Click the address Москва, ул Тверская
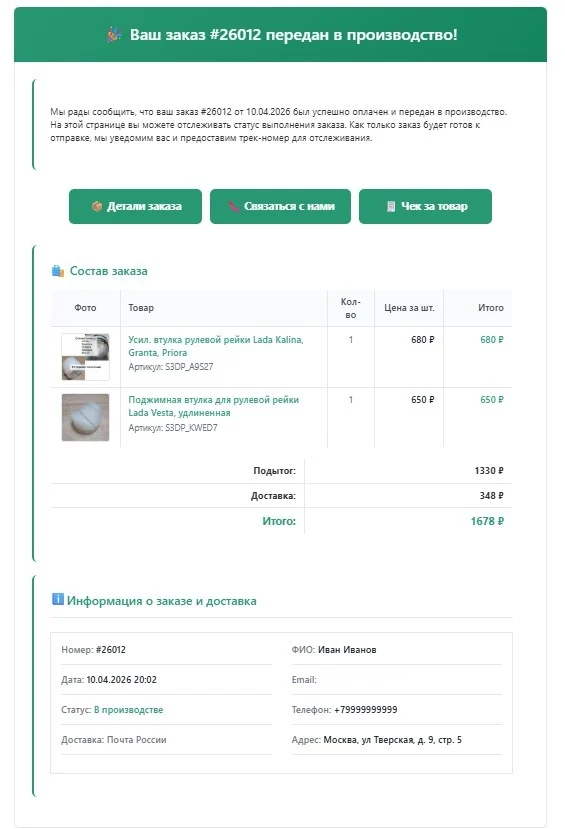Image resolution: width=565 pixels, height=829 pixels. tap(392, 740)
